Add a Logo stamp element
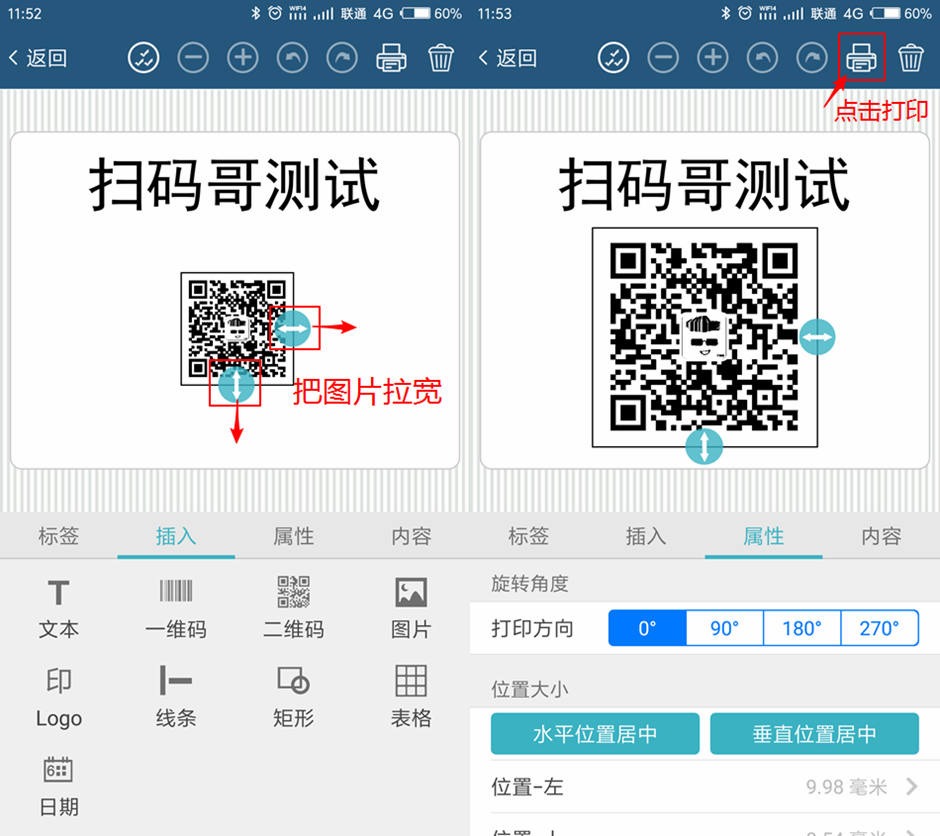 tap(59, 697)
